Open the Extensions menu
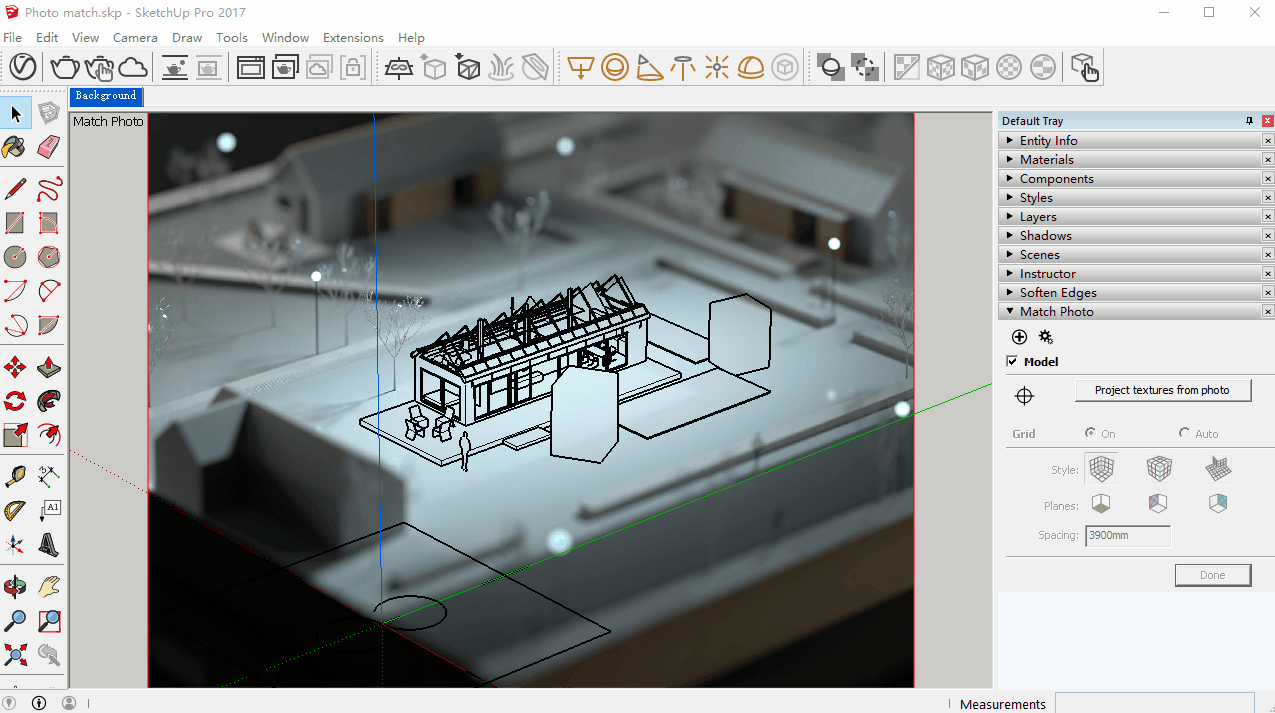This screenshot has height=713, width=1275. (353, 37)
